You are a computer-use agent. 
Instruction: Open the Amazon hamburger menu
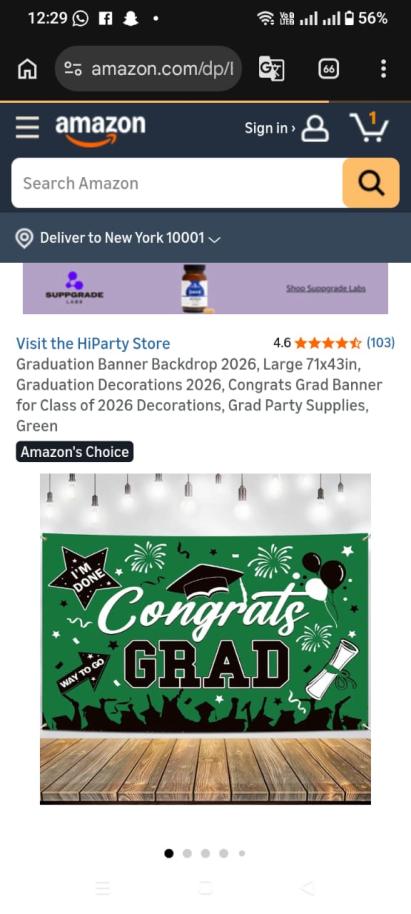pyautogui.click(x=27, y=127)
